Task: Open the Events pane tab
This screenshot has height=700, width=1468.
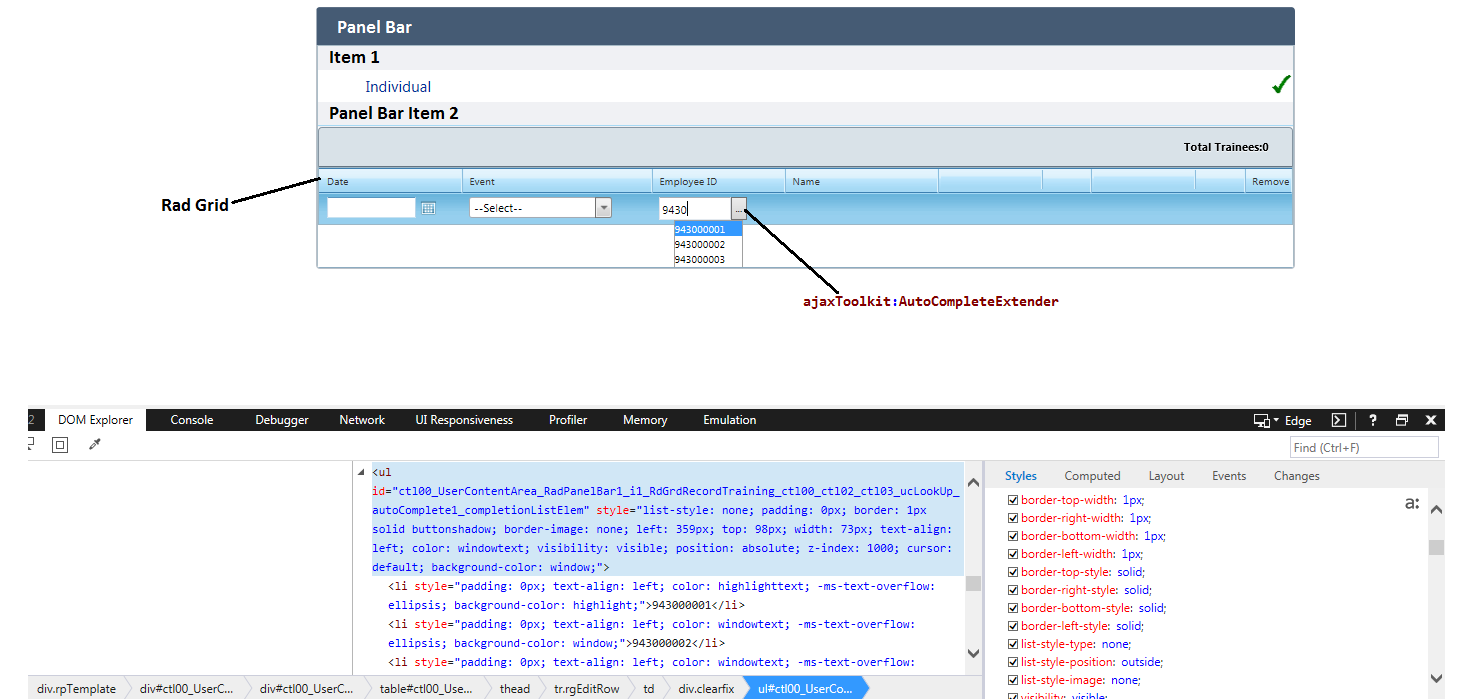Action: [1229, 476]
